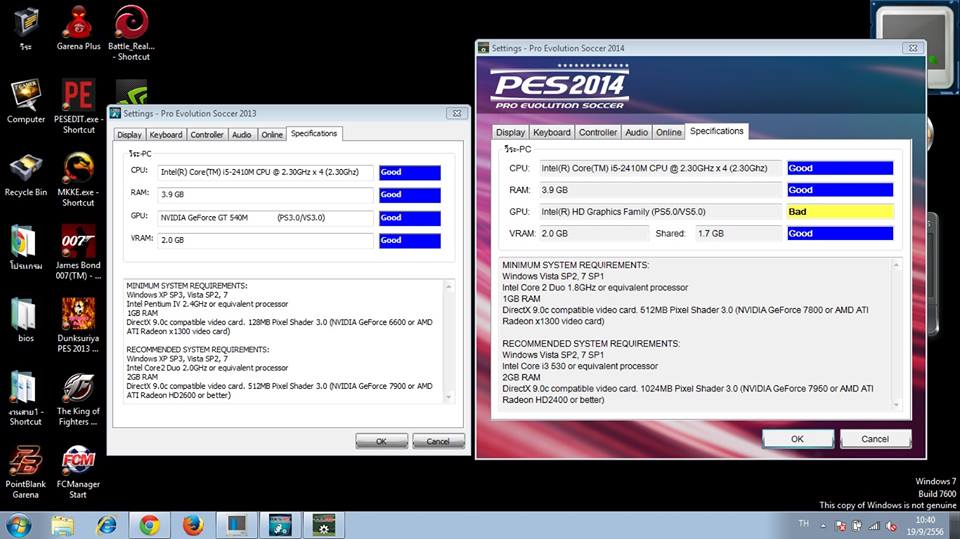Screen dimensions: 960x539
Task: Open the Audio tab in PES 2013 settings
Action: [x=242, y=135]
